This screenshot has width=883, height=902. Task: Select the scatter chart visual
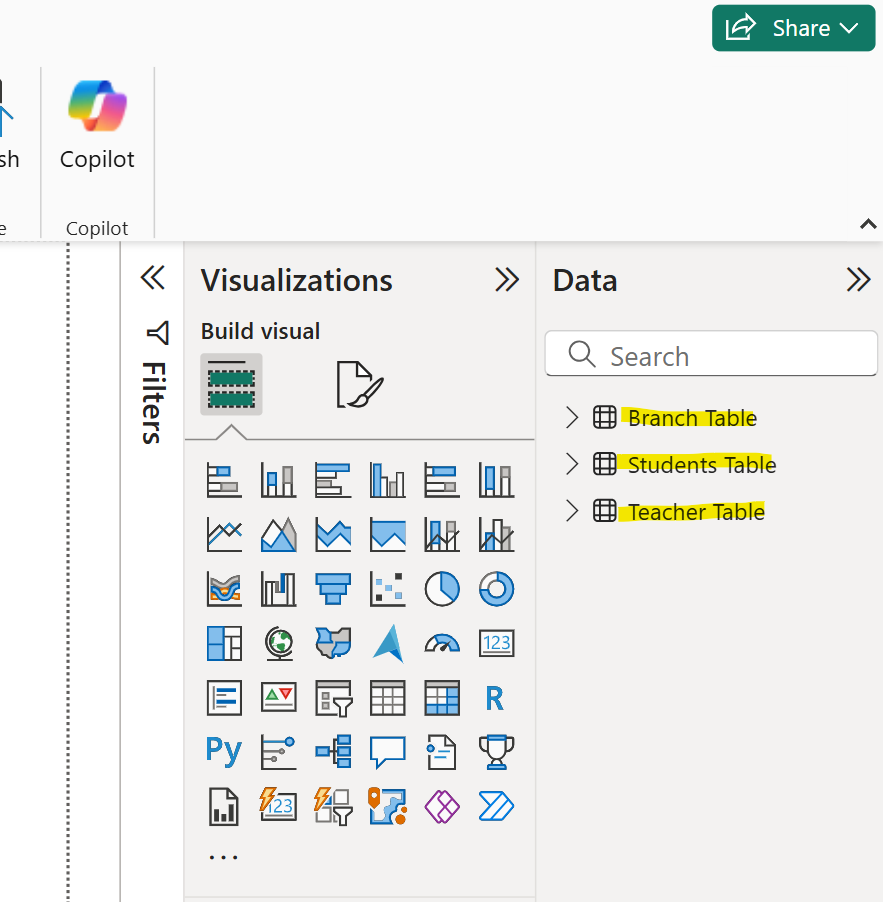tap(387, 589)
